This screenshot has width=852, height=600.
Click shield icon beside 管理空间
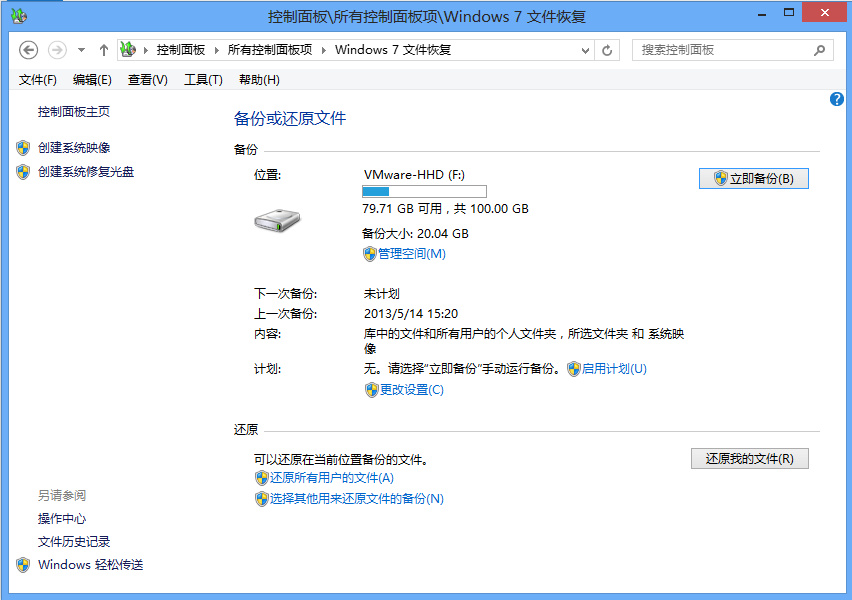pos(369,254)
